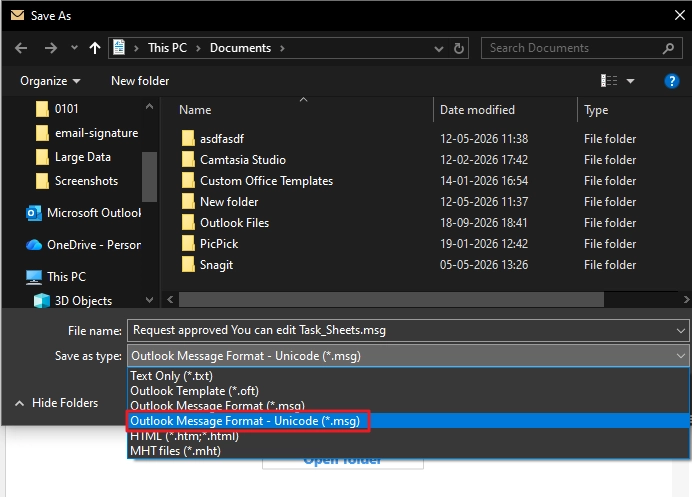
Task: Sort files by Name column
Action: tap(195, 109)
